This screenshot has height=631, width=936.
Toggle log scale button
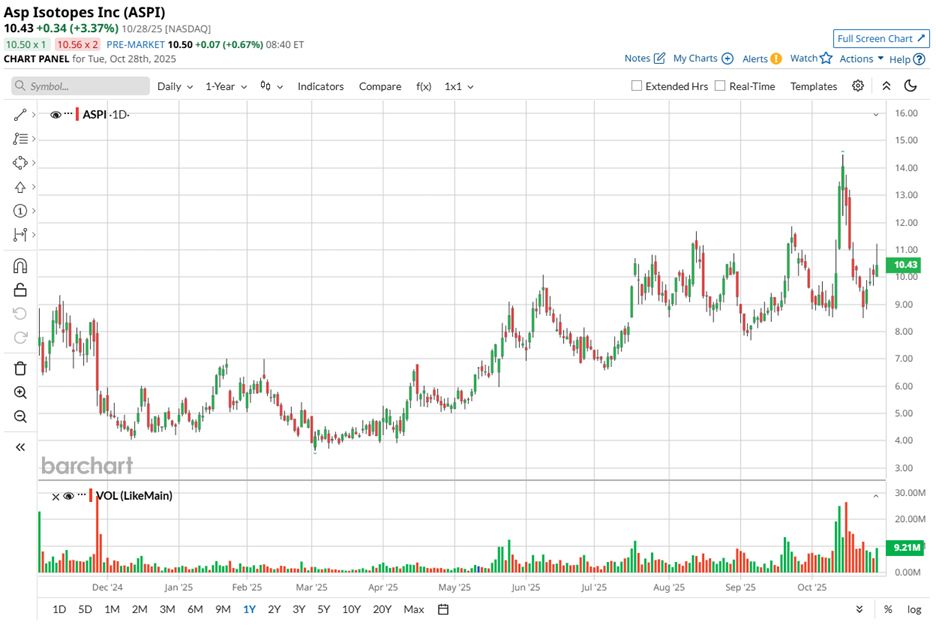[x=914, y=610]
